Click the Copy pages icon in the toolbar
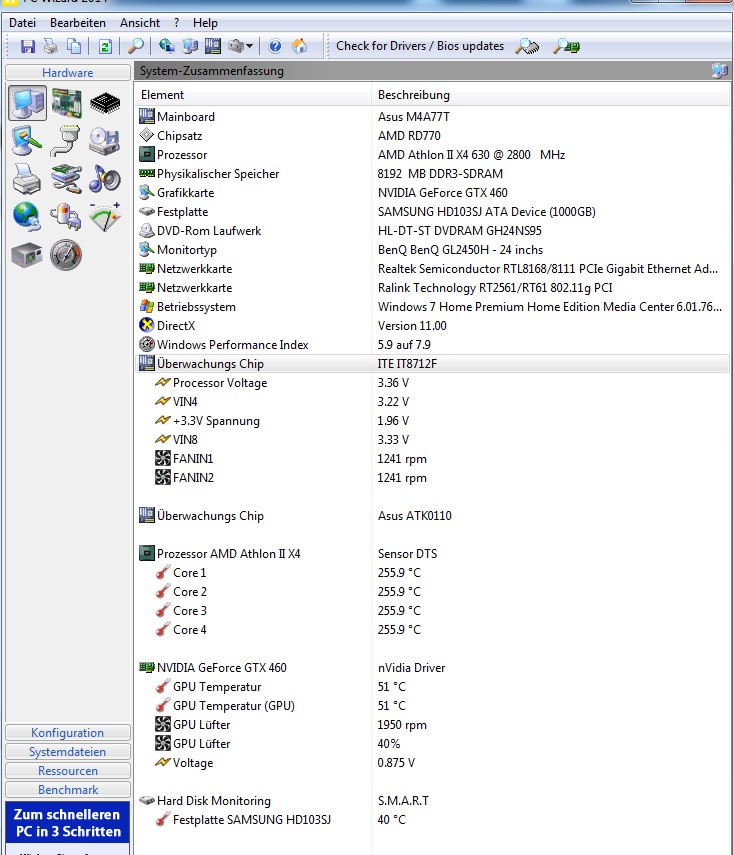Screen dimensions: 734x855 74,46
